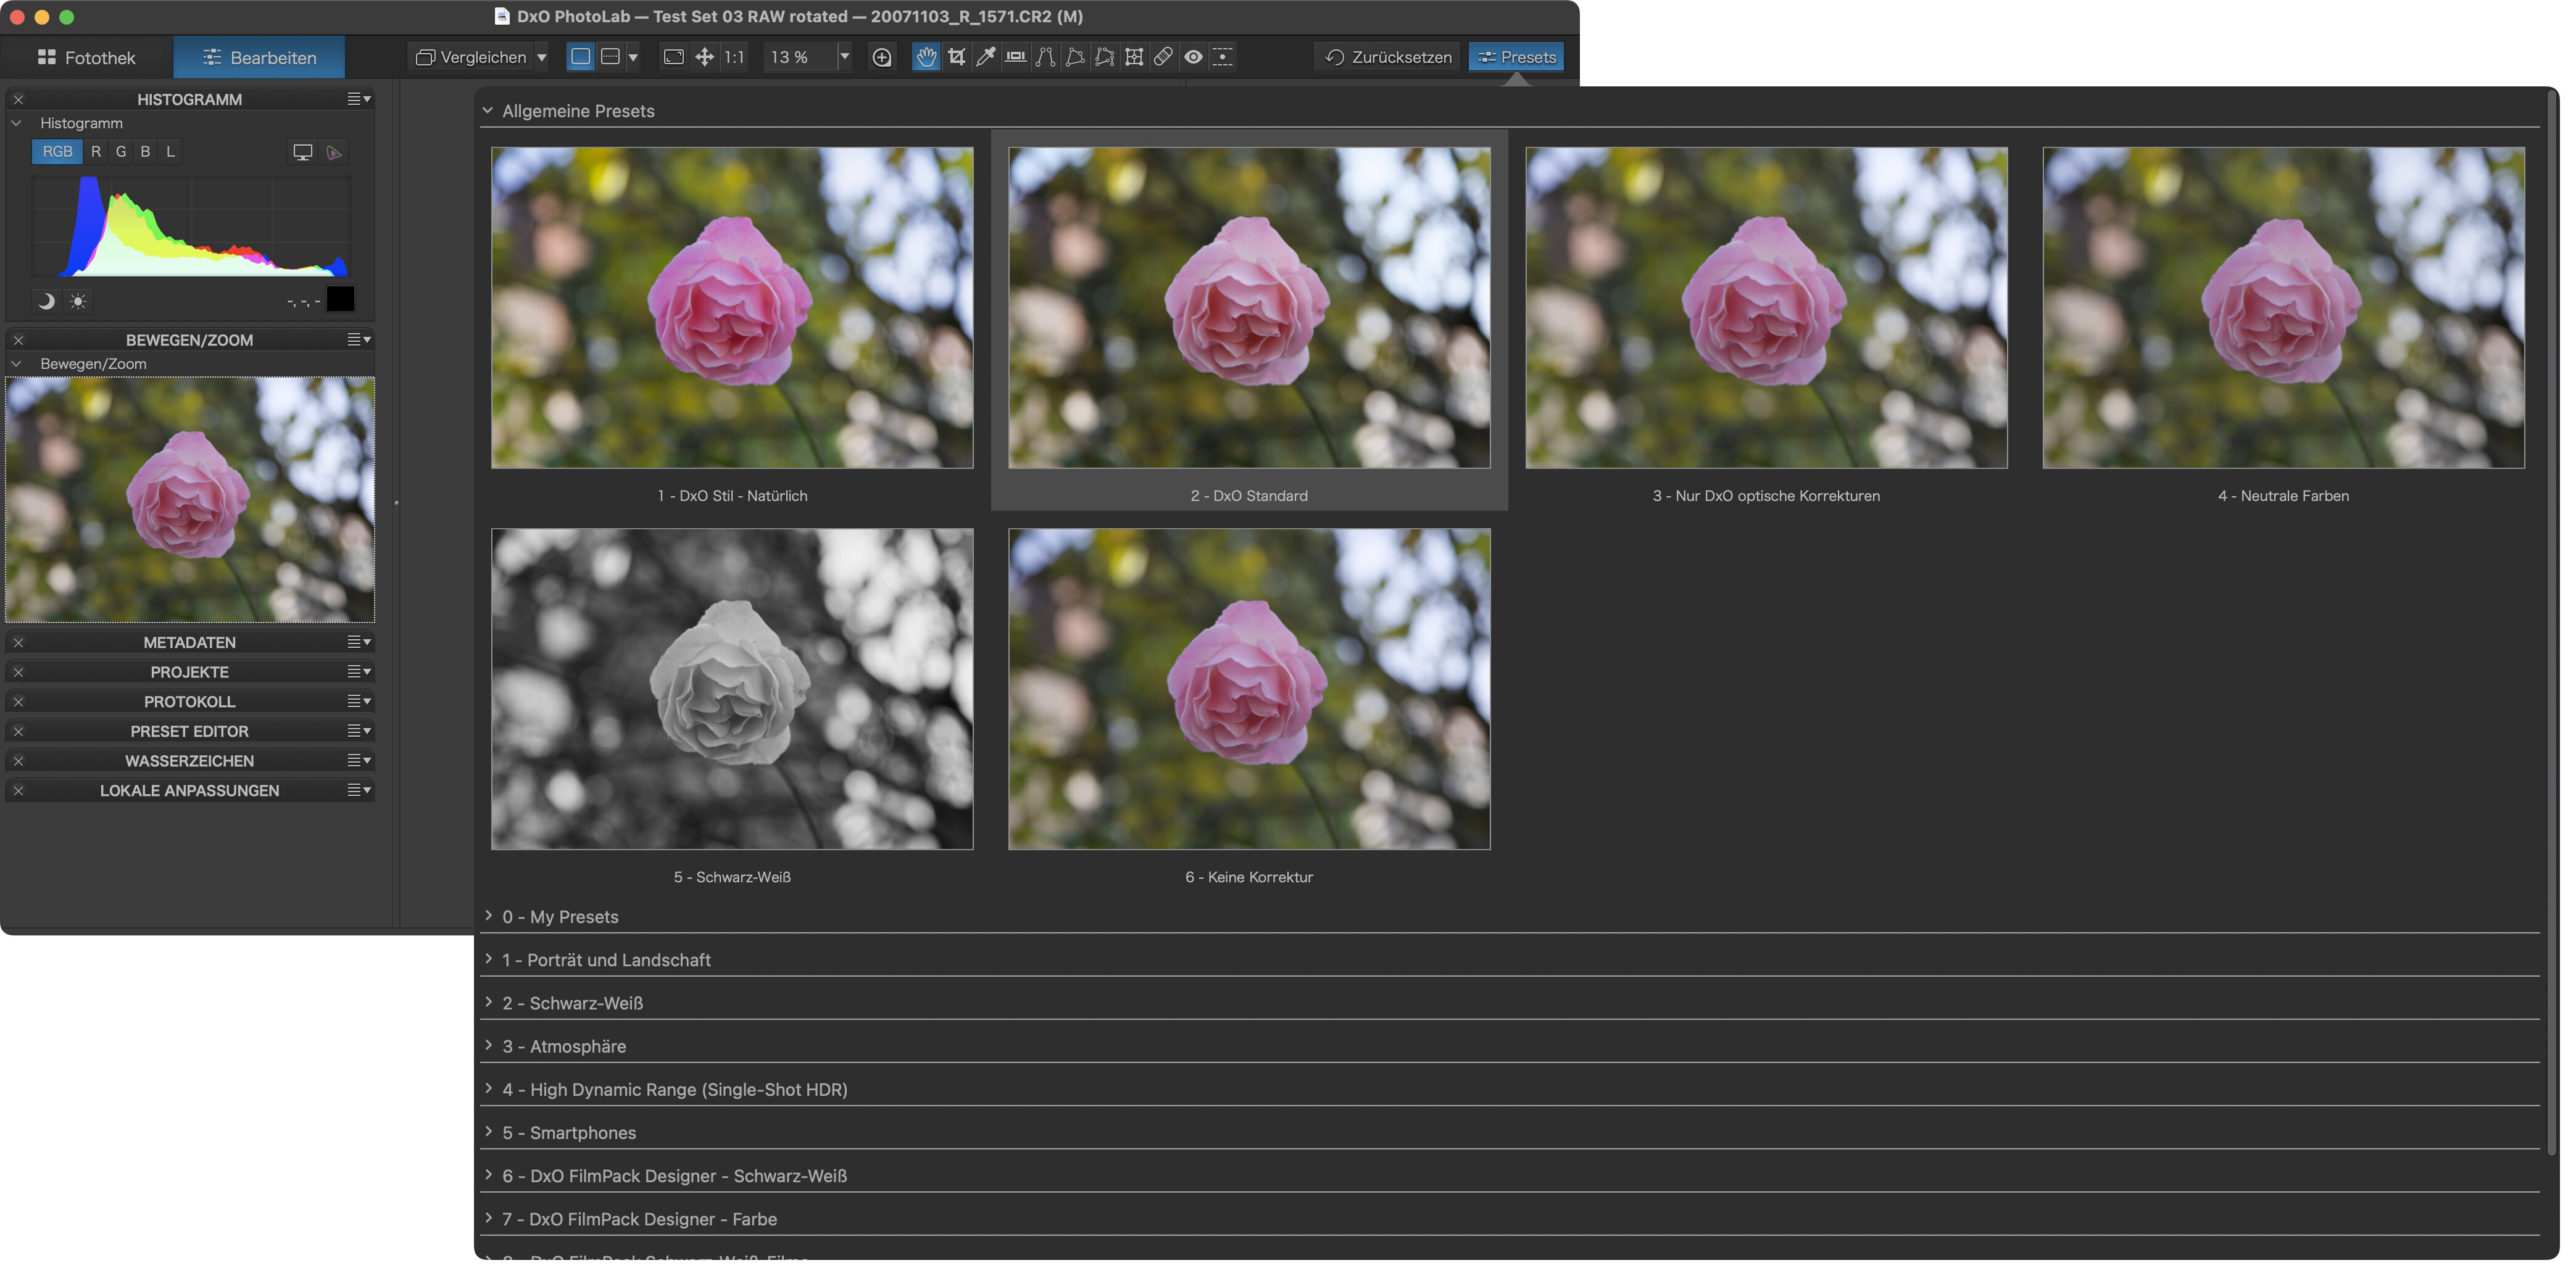
Task: Activate the Horizon leveling tool
Action: coord(1015,57)
